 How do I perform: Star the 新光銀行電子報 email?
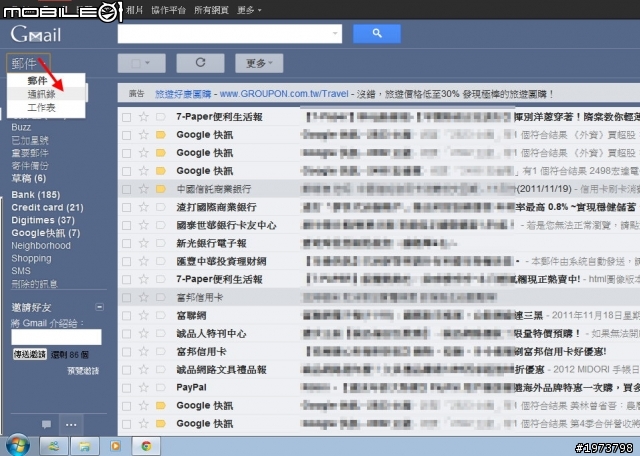coord(143,243)
